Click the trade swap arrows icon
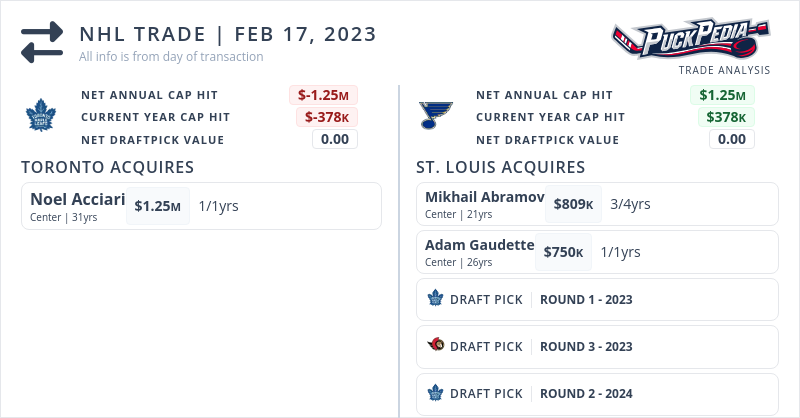 tap(42, 42)
